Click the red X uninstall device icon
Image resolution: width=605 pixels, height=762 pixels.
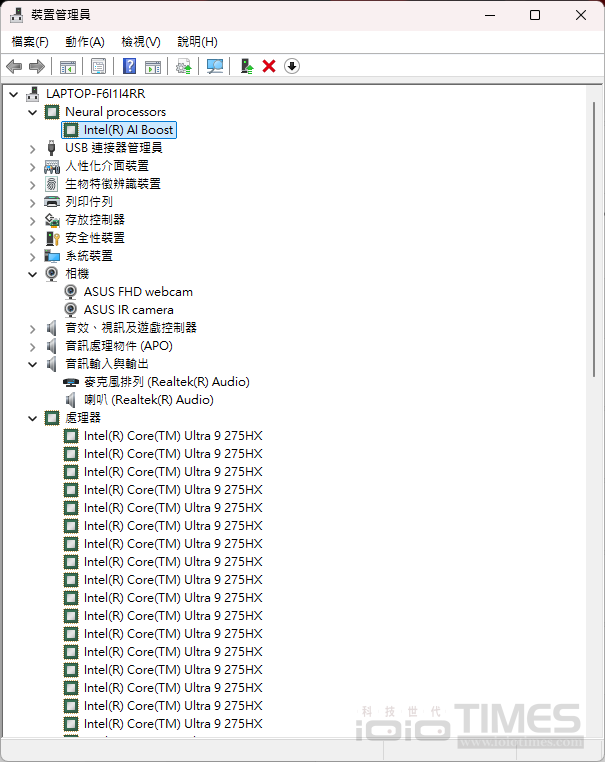[x=269, y=66]
